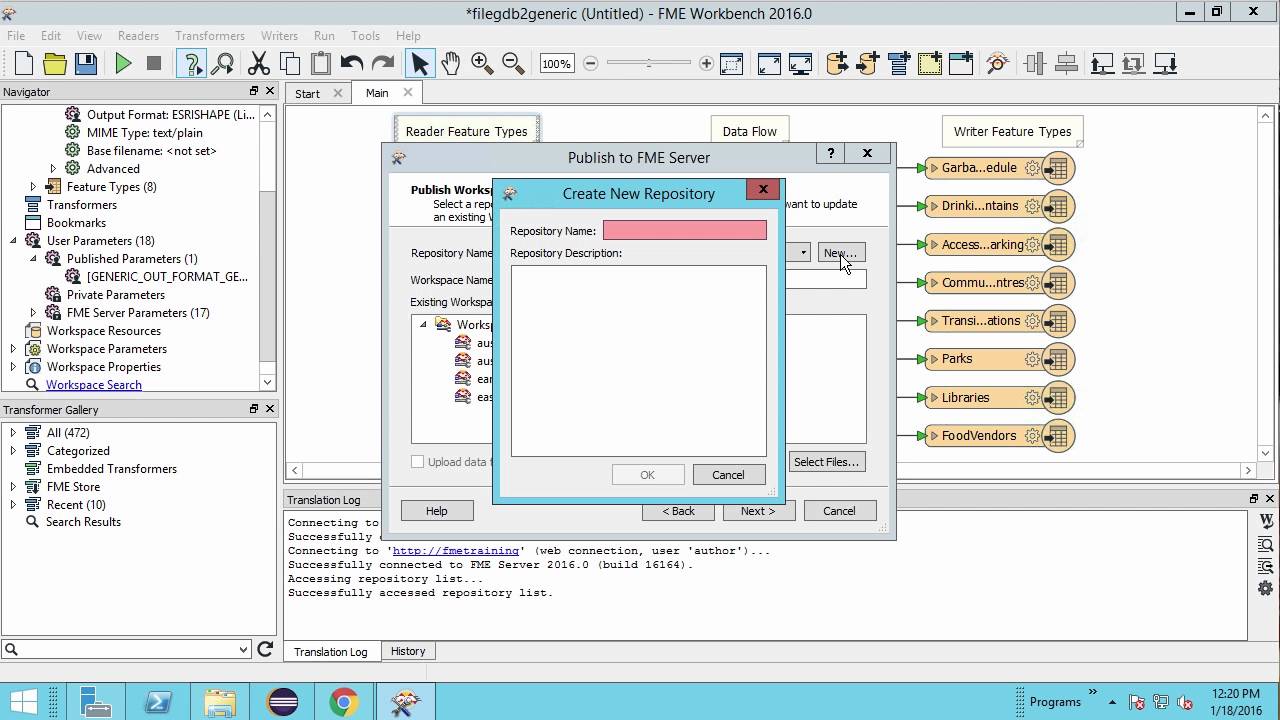Open Garba...edule writer feature type properties gear
Screen dimensions: 1280x720
(x=1033, y=168)
